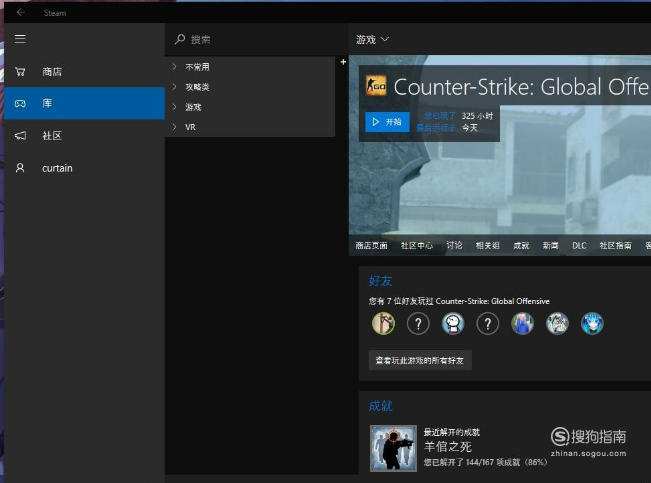651x483 pixels.
Task: Open the hamburger menu
Action: coord(20,39)
